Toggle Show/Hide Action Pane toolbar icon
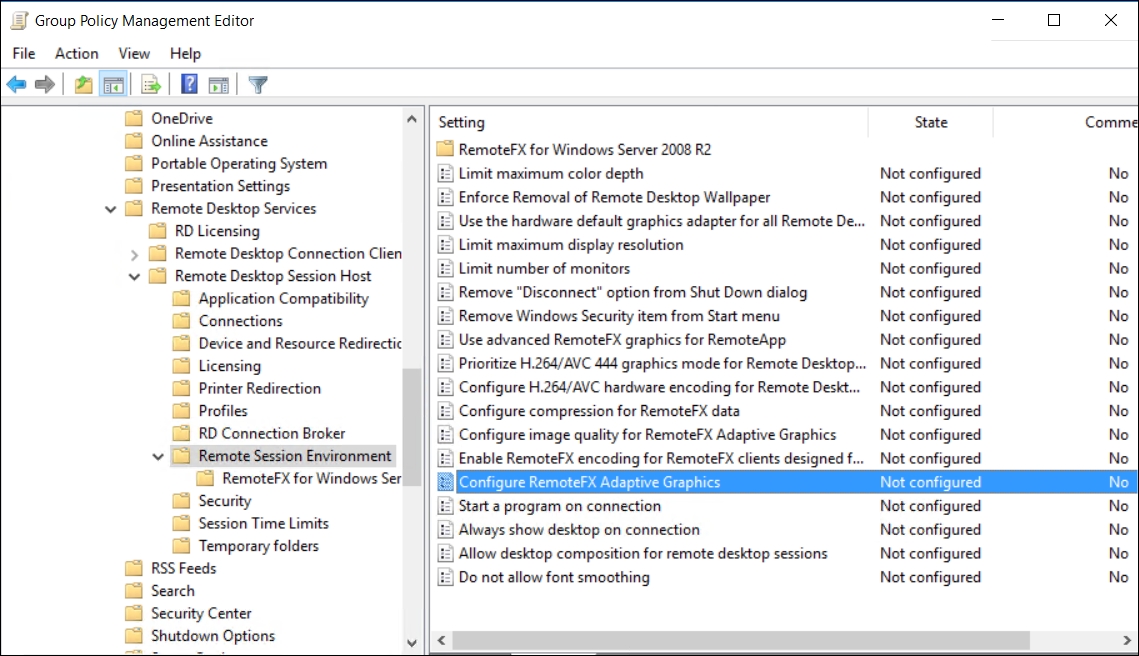This screenshot has width=1139, height=656. point(218,85)
